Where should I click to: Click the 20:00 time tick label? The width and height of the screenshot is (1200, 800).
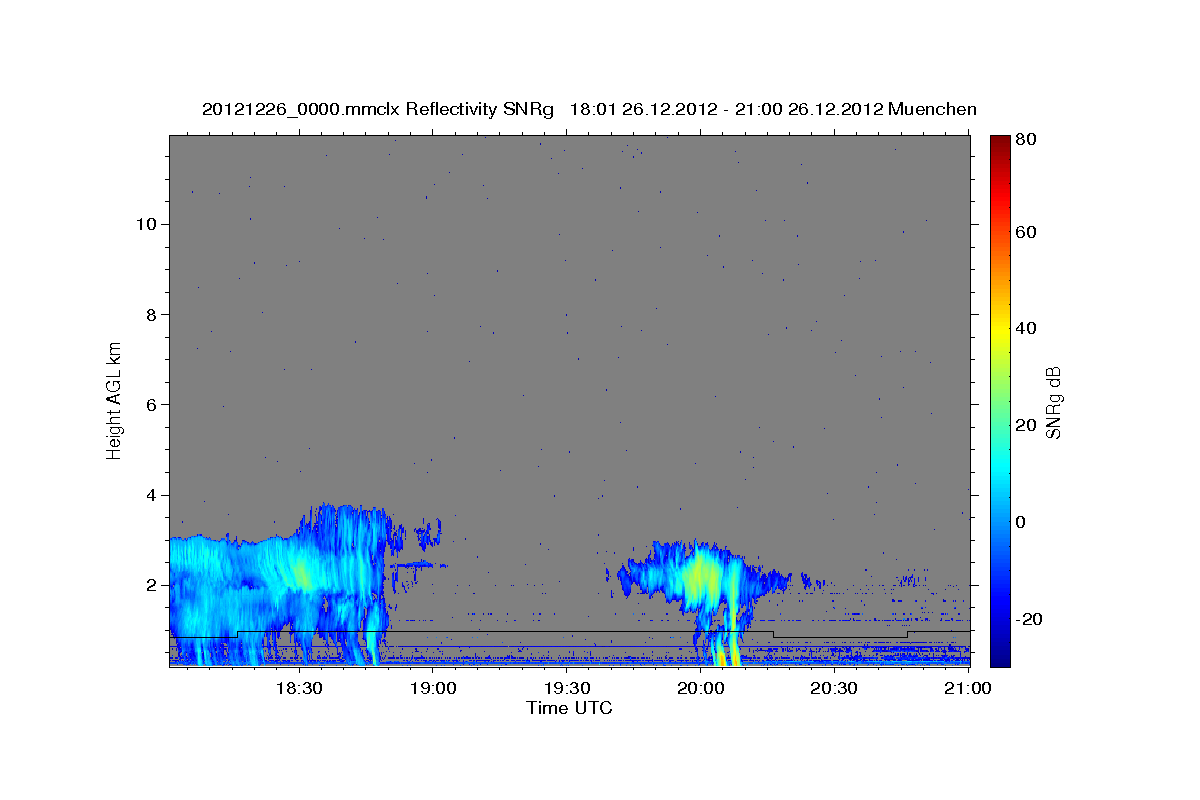click(700, 688)
